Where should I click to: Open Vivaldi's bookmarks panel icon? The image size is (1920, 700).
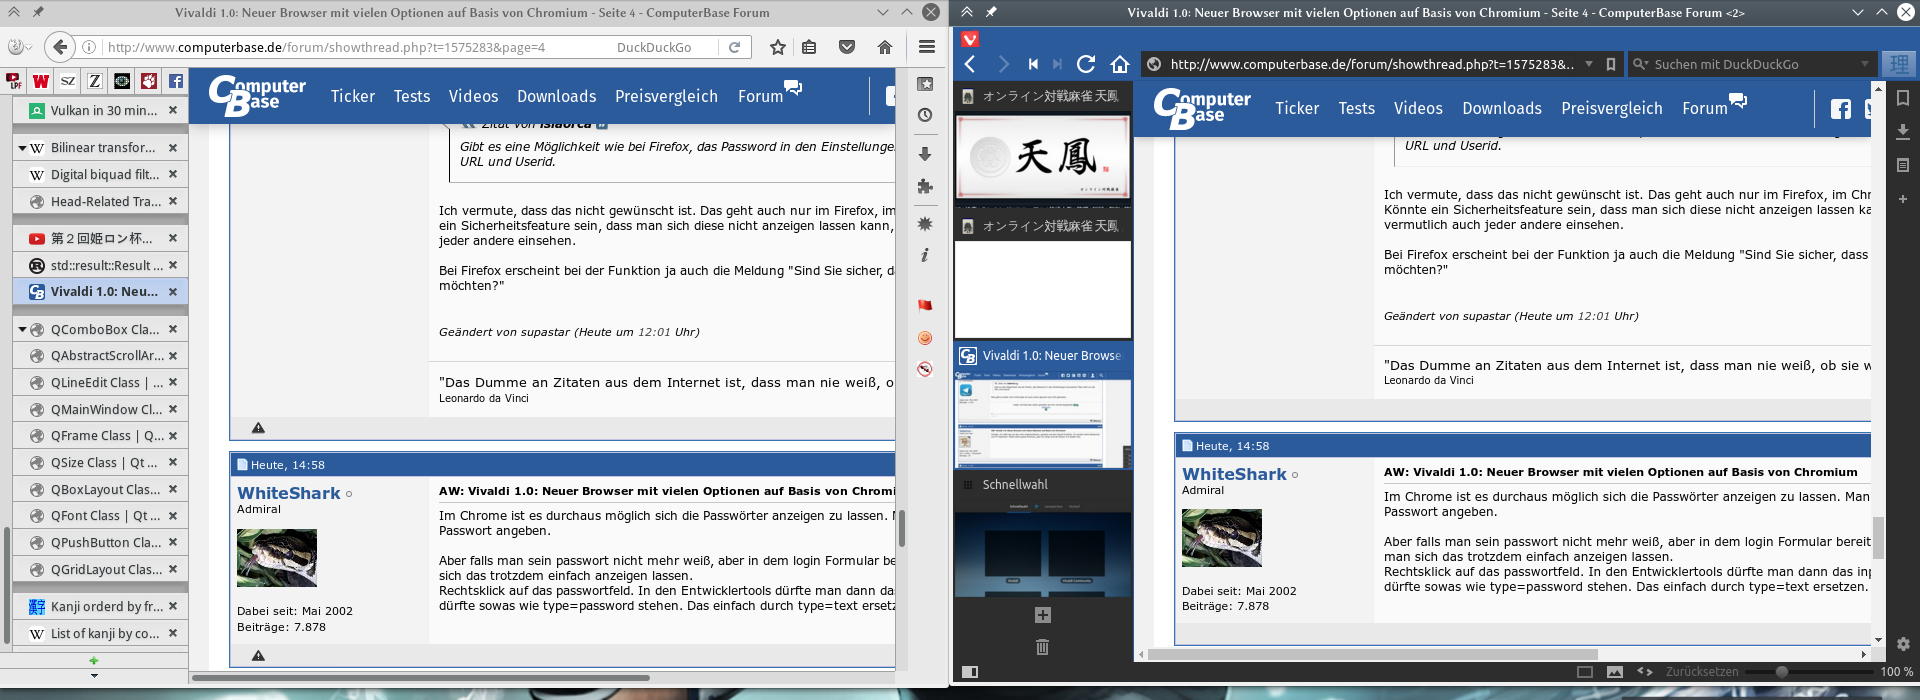(x=1903, y=98)
